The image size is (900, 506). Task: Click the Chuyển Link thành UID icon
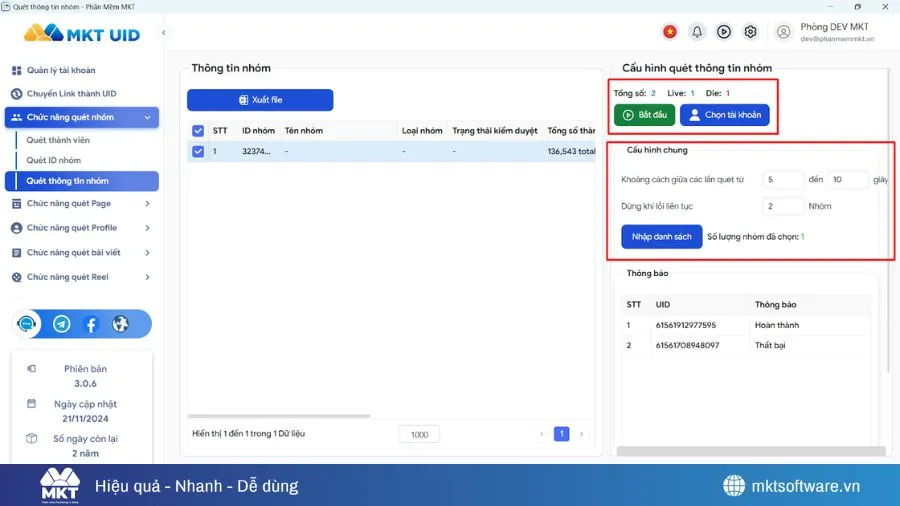point(17,94)
